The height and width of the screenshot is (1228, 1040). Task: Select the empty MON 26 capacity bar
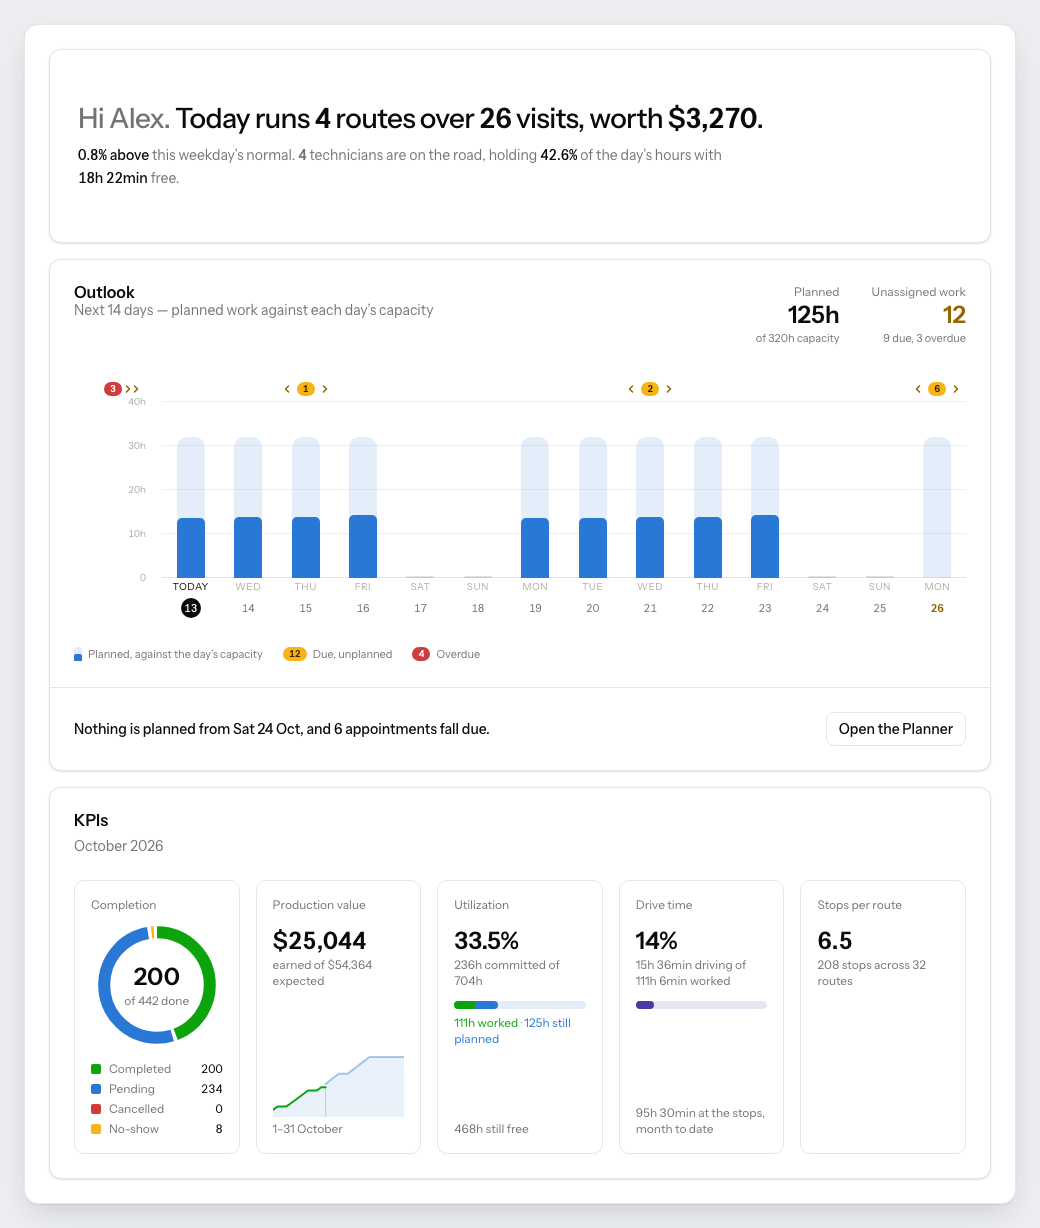(937, 508)
